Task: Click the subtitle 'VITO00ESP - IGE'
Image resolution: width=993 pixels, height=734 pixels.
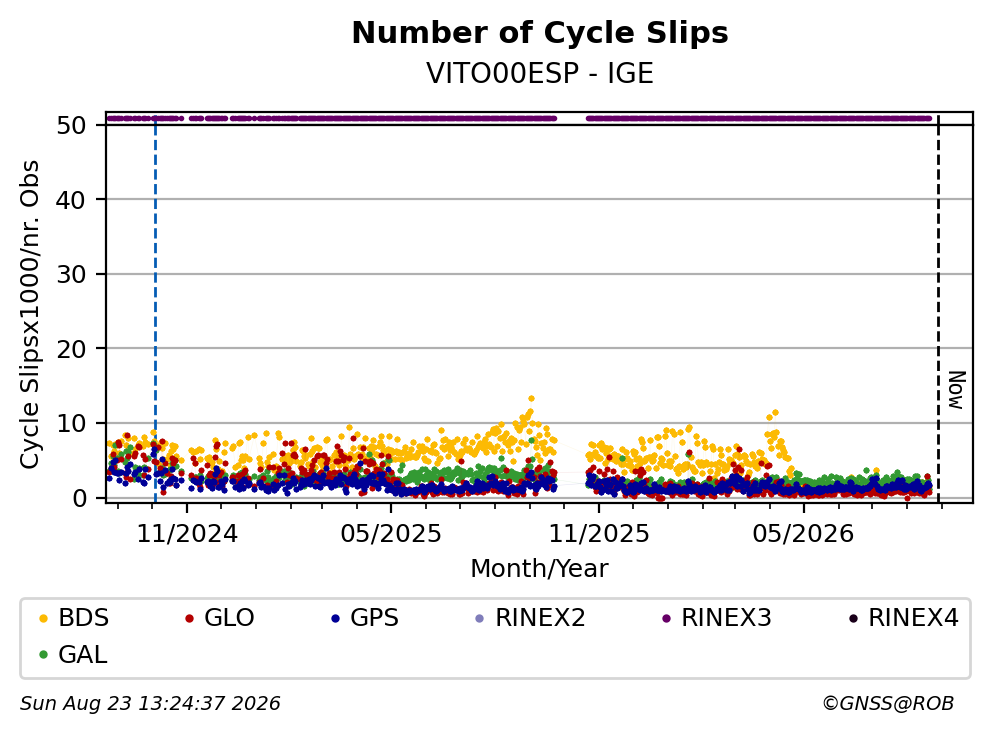Action: 540,73
